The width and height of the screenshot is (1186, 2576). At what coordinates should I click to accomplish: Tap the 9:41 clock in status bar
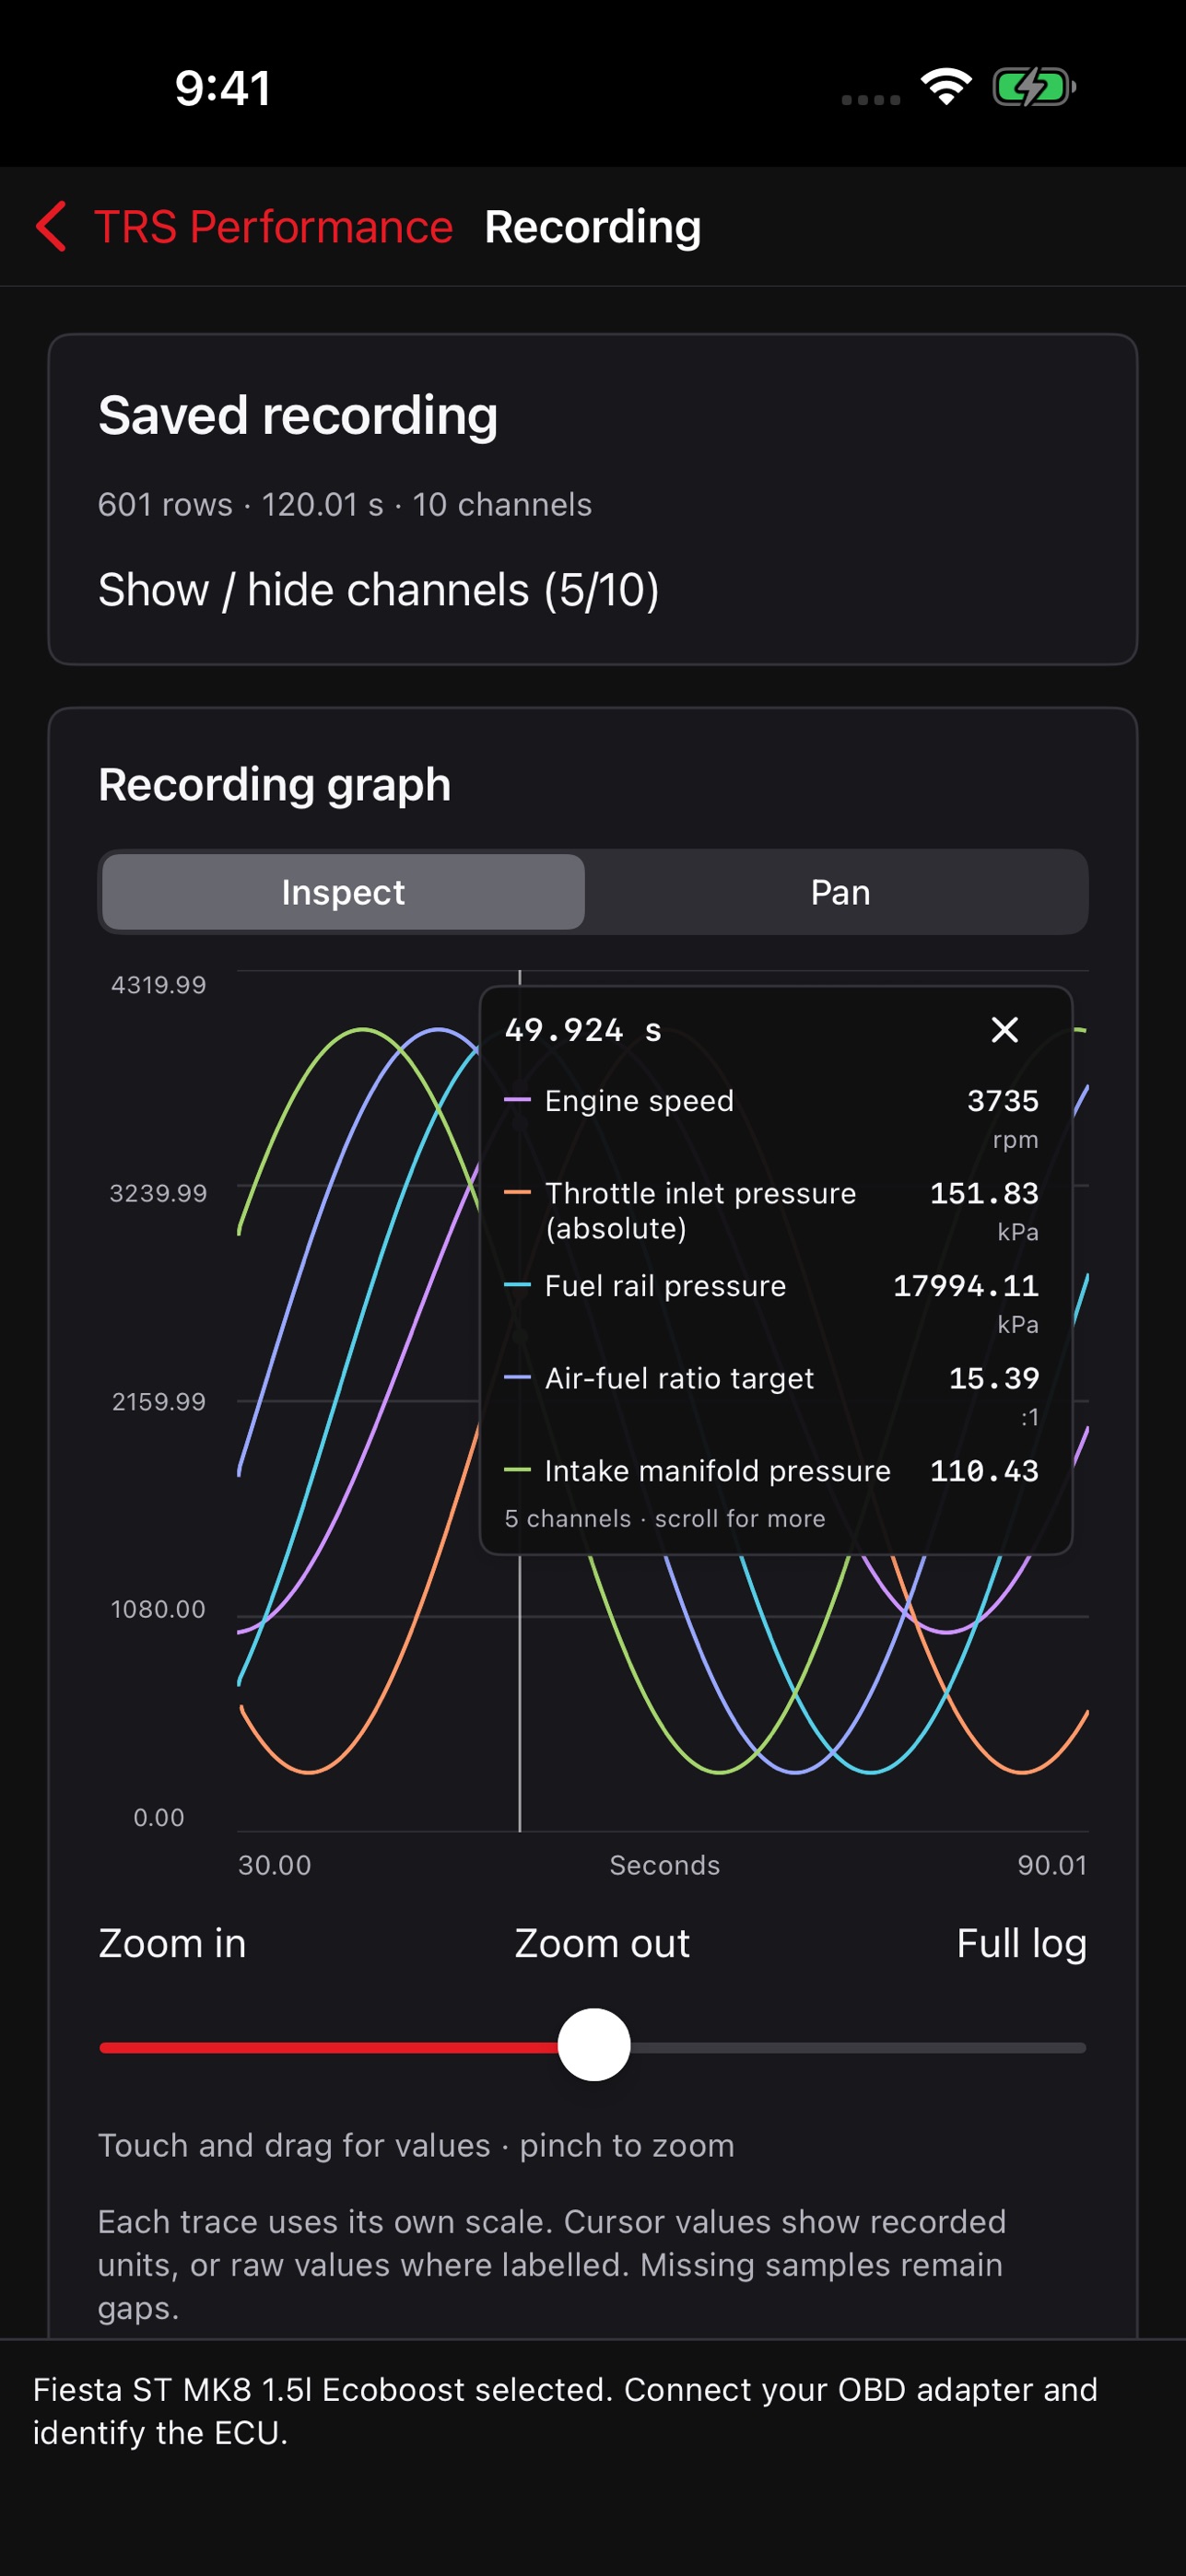223,88
